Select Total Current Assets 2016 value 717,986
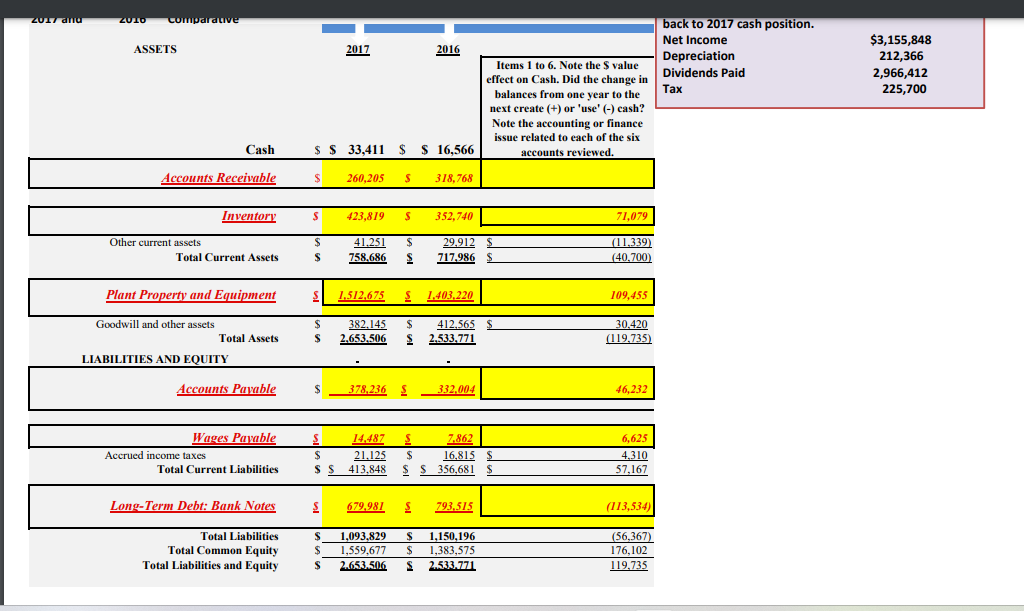1024x611 pixels. tap(456, 257)
